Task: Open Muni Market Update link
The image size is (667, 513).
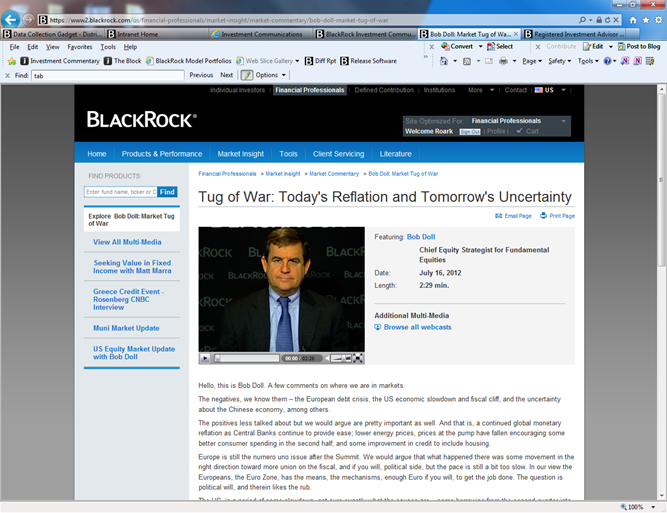Action: pyautogui.click(x=126, y=328)
